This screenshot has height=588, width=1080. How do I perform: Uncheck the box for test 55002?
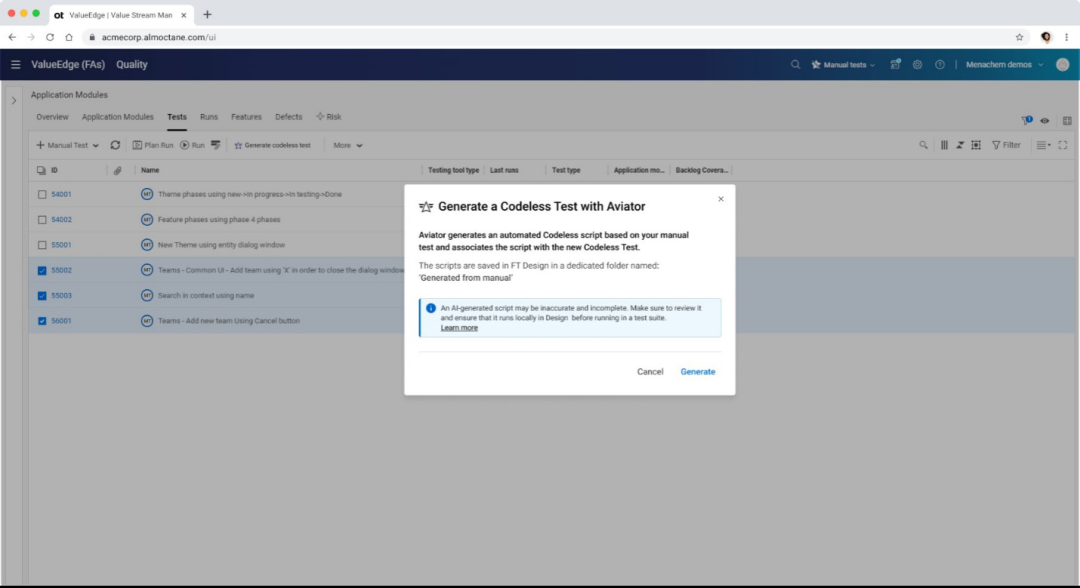(x=42, y=271)
